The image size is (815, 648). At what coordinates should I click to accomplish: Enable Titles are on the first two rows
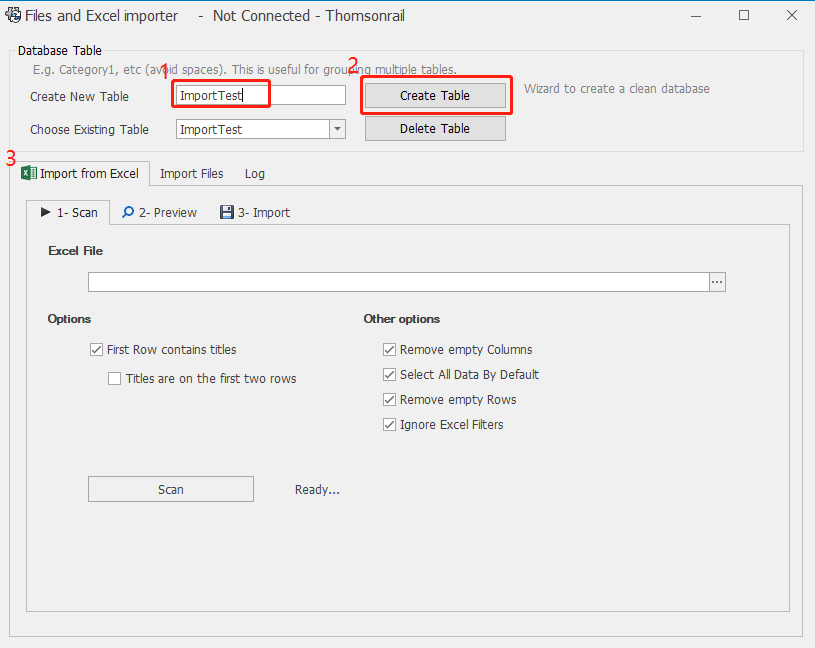click(x=115, y=379)
